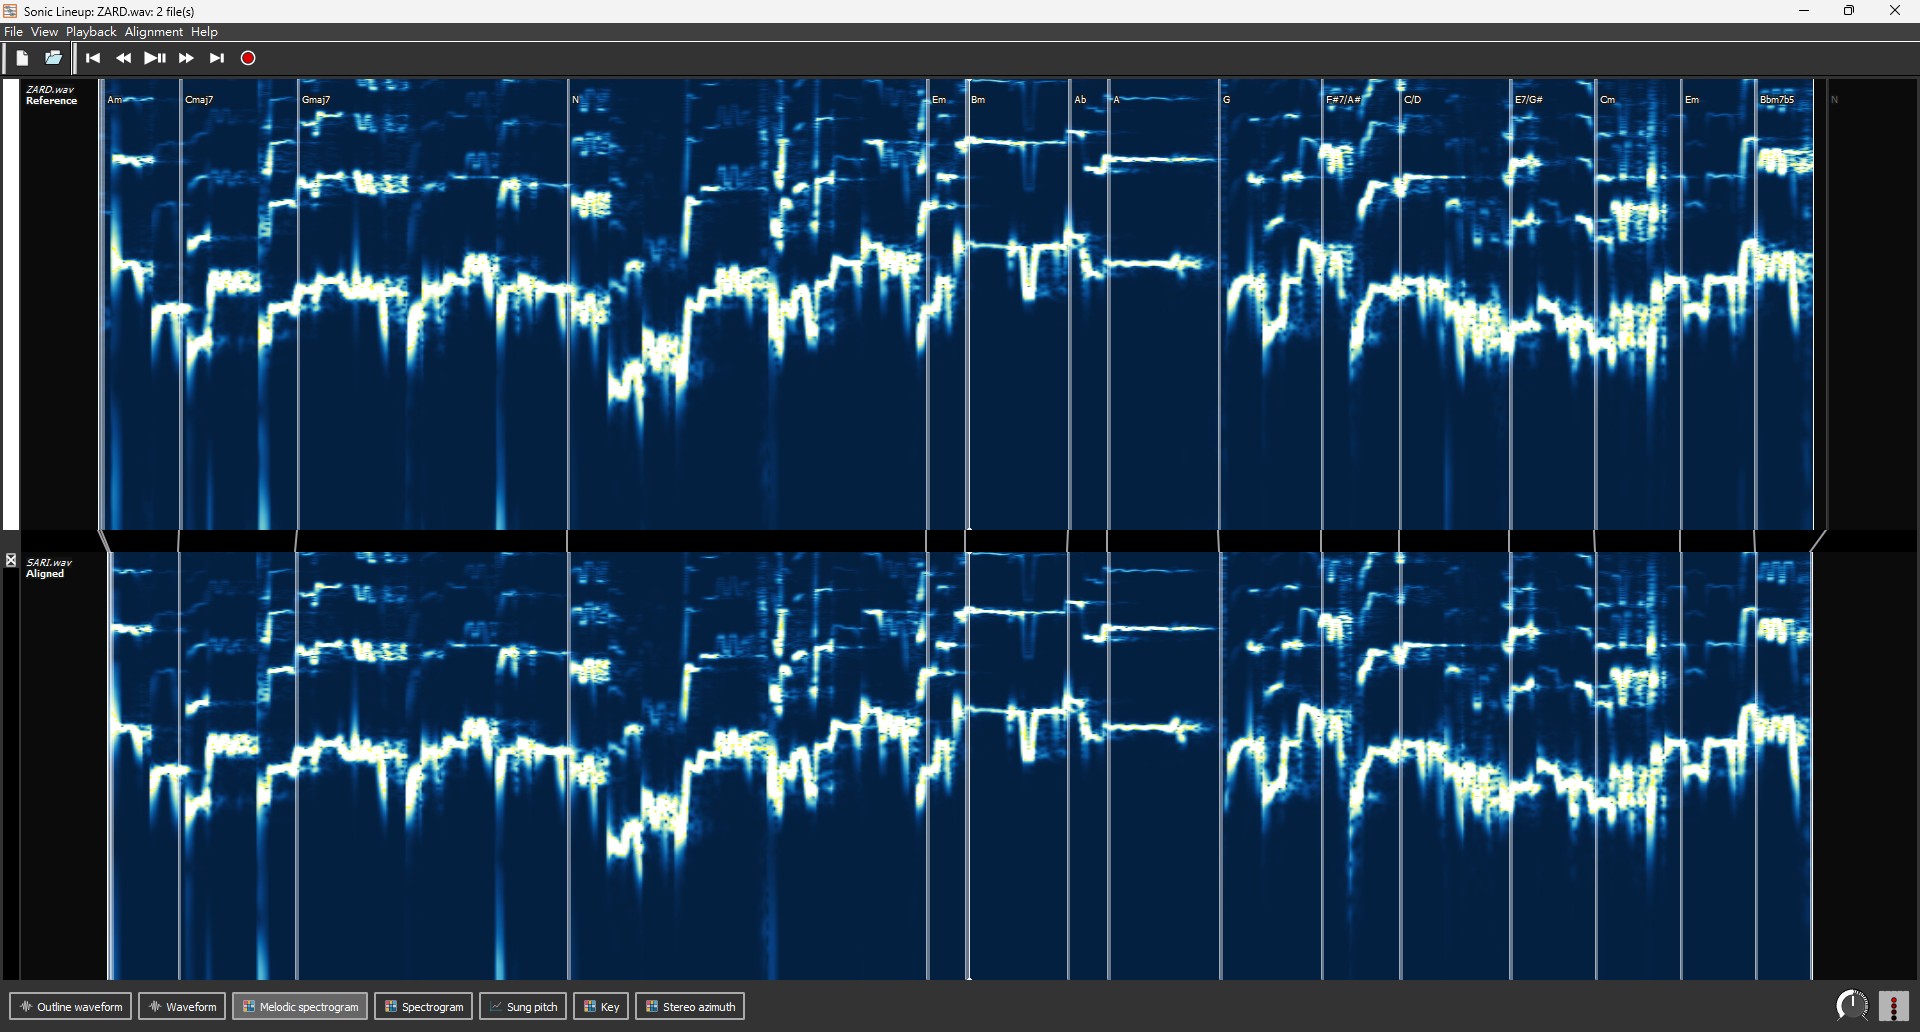Click the New session icon
This screenshot has height=1032, width=1920.
point(22,58)
